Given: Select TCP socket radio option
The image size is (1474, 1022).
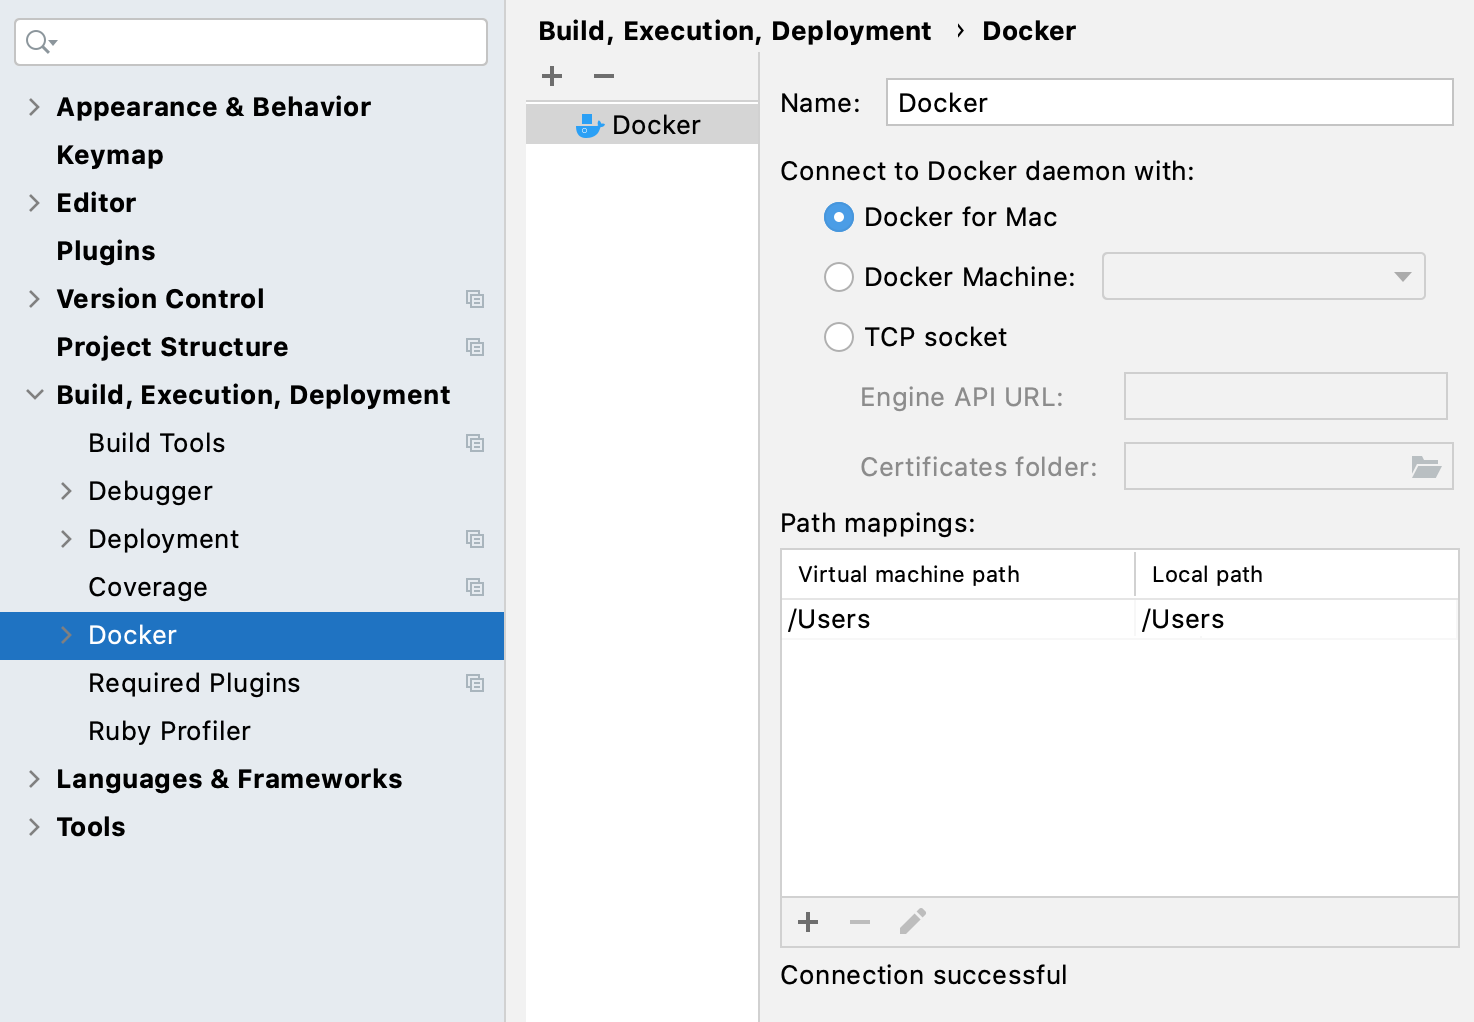Looking at the screenshot, I should (x=839, y=337).
